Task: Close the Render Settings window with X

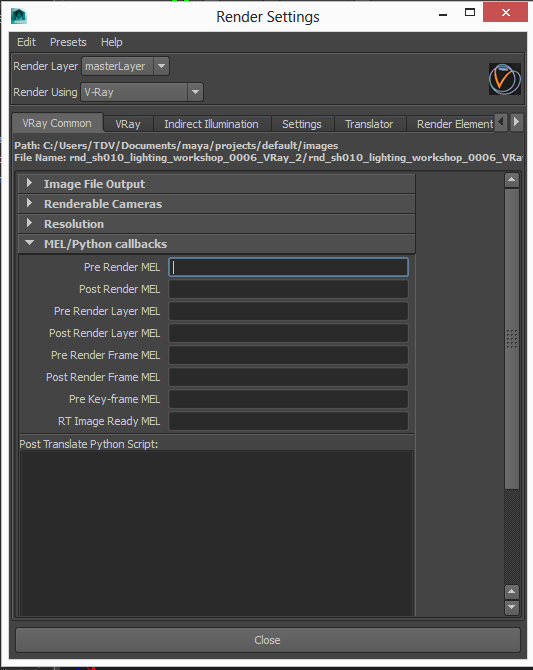Action: [506, 12]
